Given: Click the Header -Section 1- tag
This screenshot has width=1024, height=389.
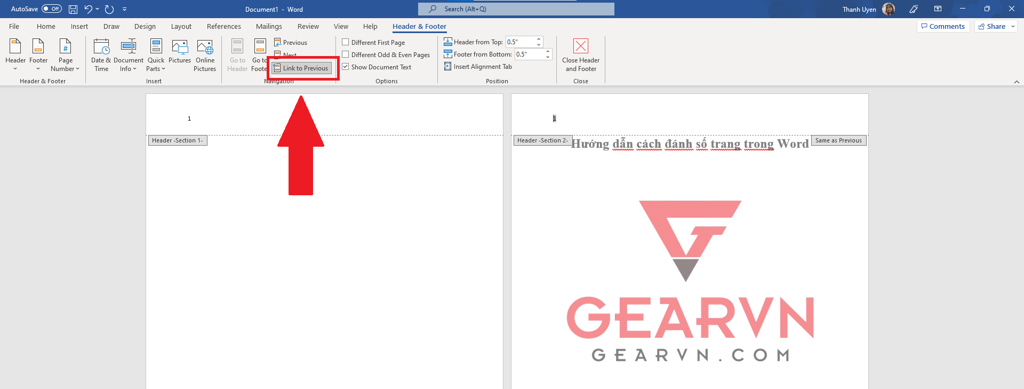Looking at the screenshot, I should coord(178,140).
